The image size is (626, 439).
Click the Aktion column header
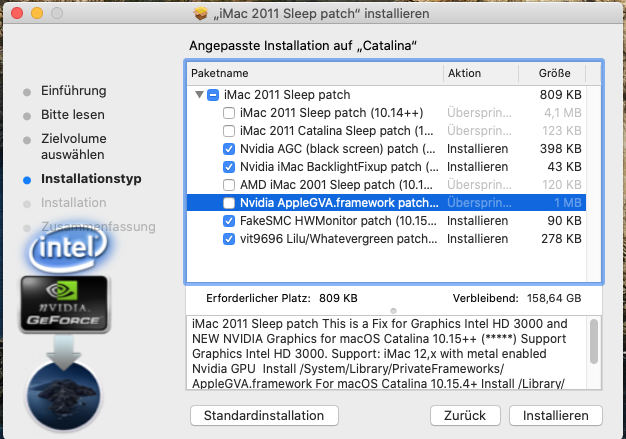(x=481, y=73)
